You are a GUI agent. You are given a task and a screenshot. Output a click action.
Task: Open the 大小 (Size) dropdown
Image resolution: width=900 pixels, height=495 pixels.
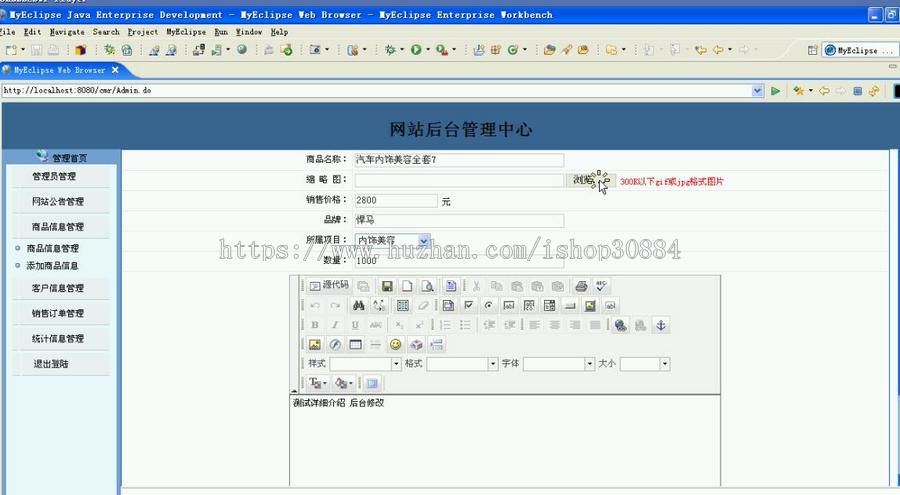coord(645,363)
